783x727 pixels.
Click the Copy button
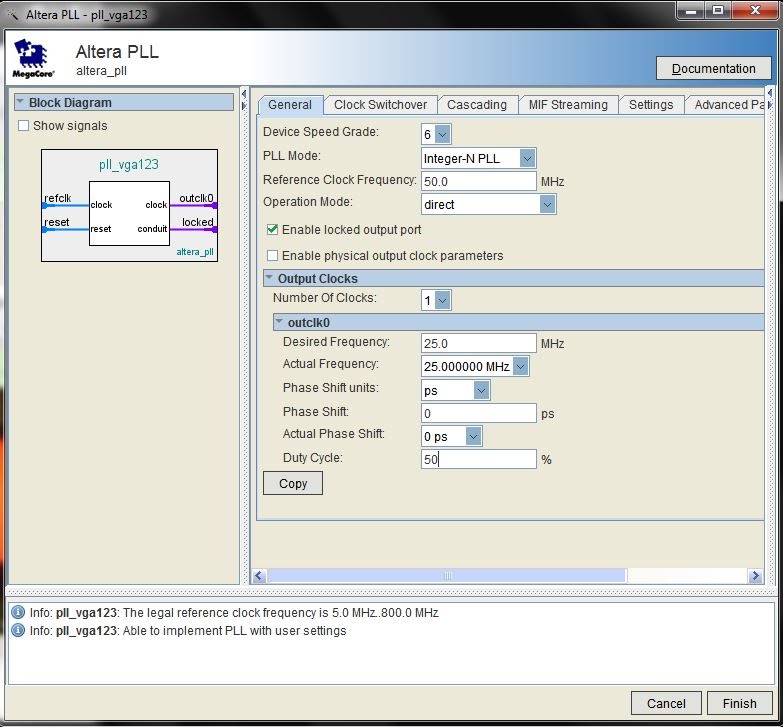point(293,483)
